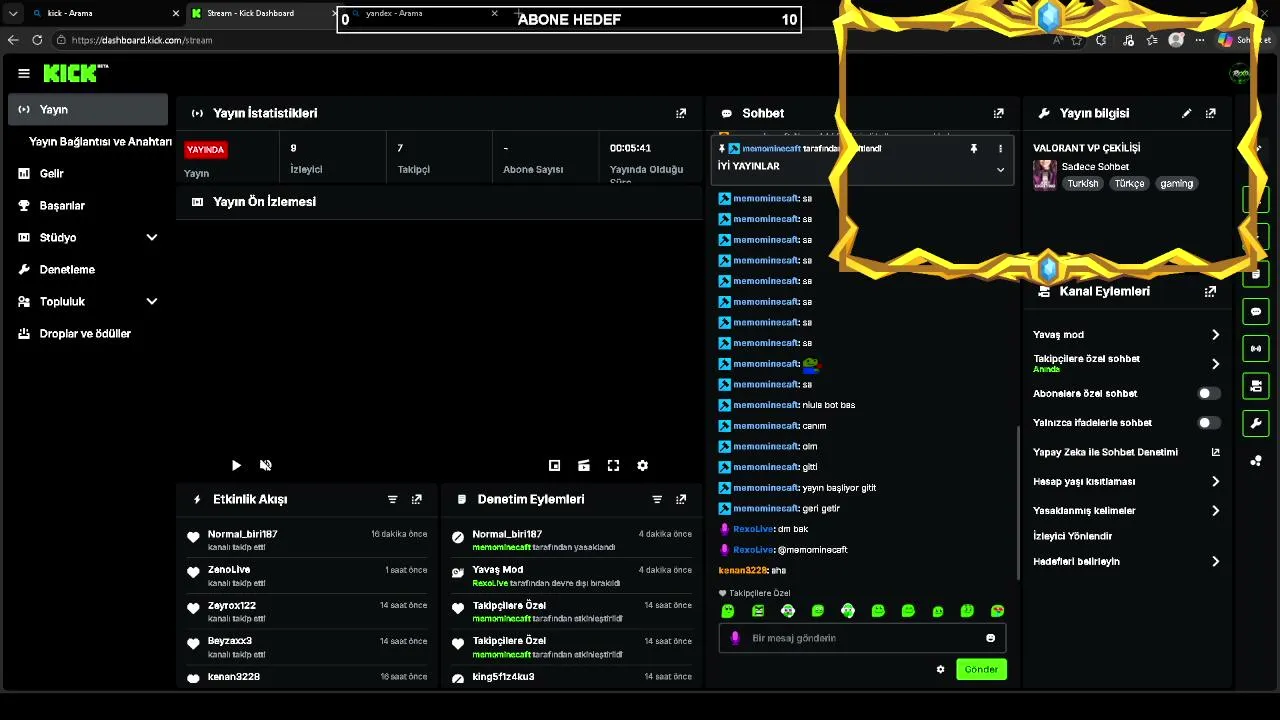Open Yavaş mod options
The width and height of the screenshot is (1280, 720).
(x=1126, y=335)
